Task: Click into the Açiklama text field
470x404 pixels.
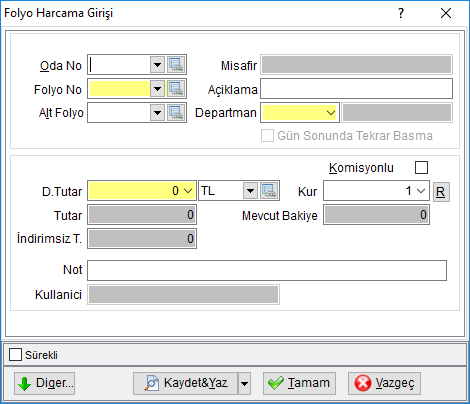Action: (356, 89)
